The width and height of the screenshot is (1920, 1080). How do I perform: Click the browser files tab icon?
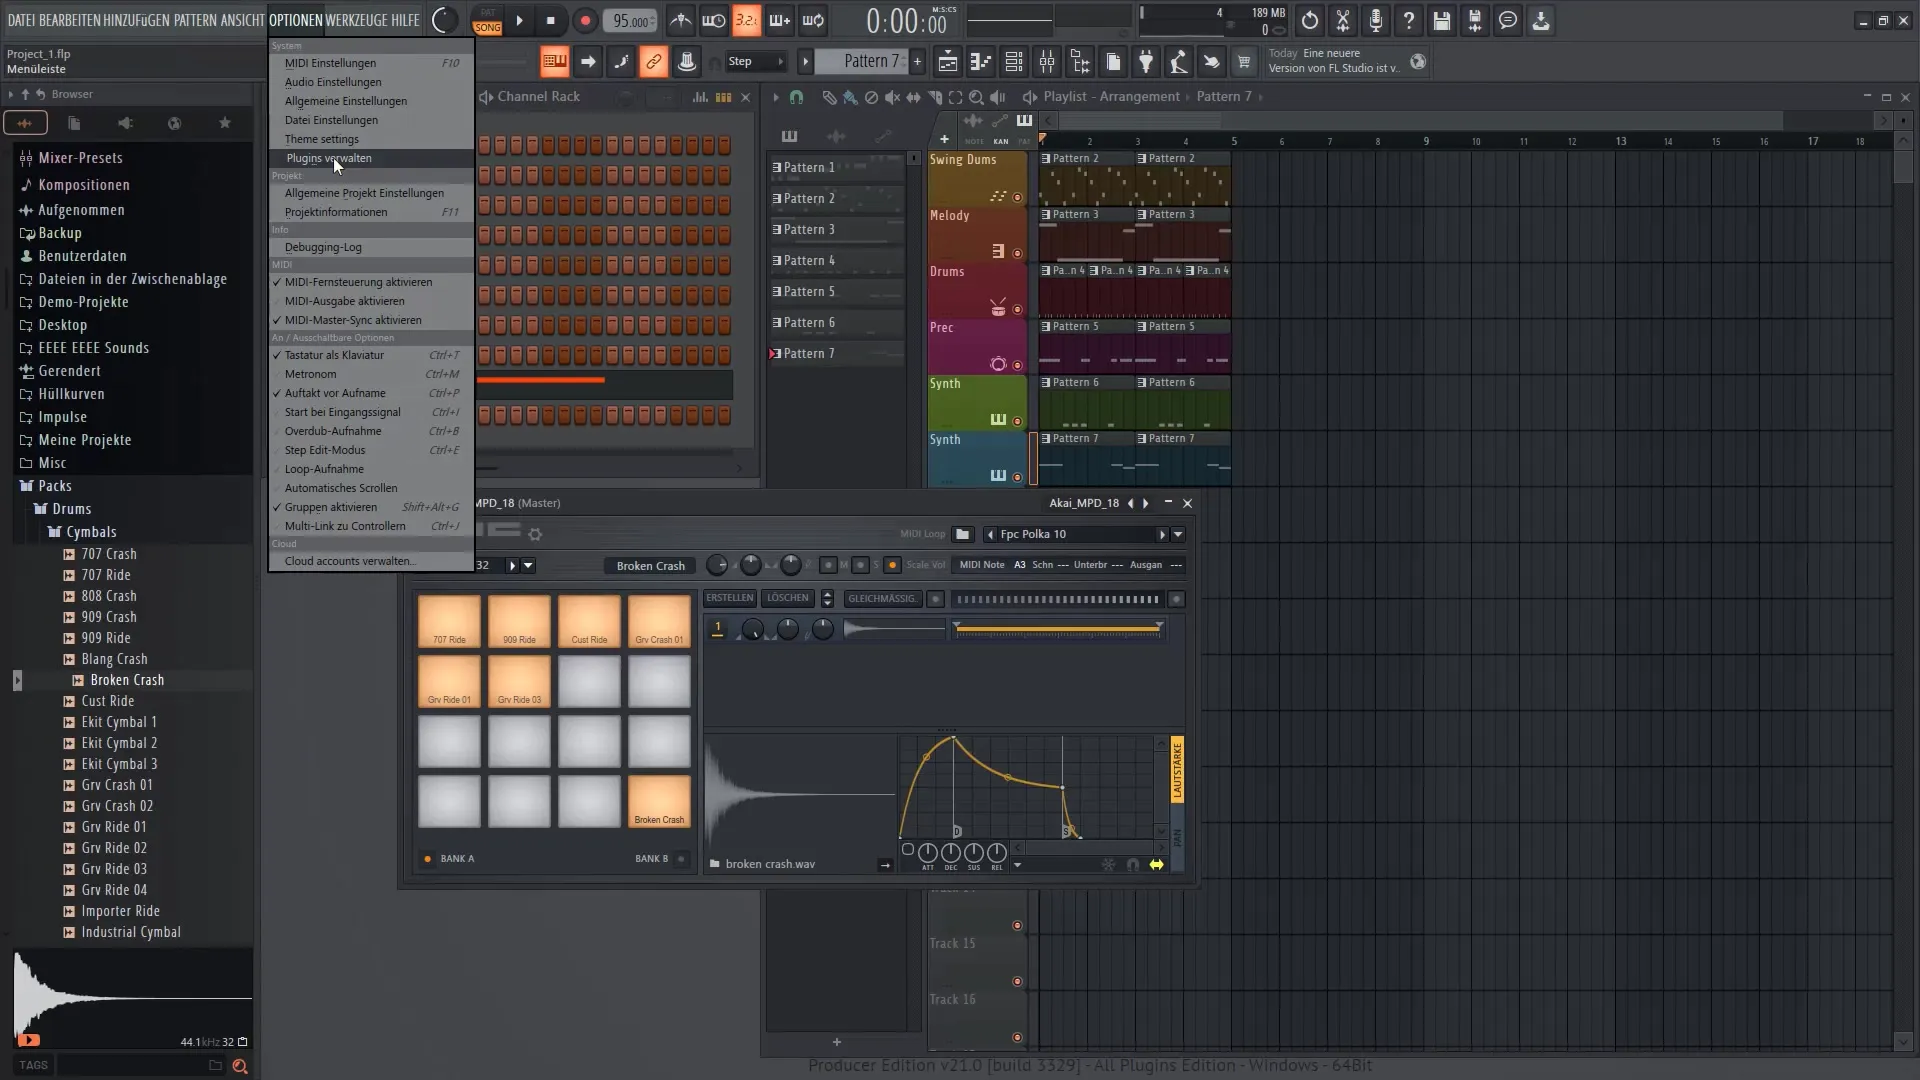tap(74, 123)
